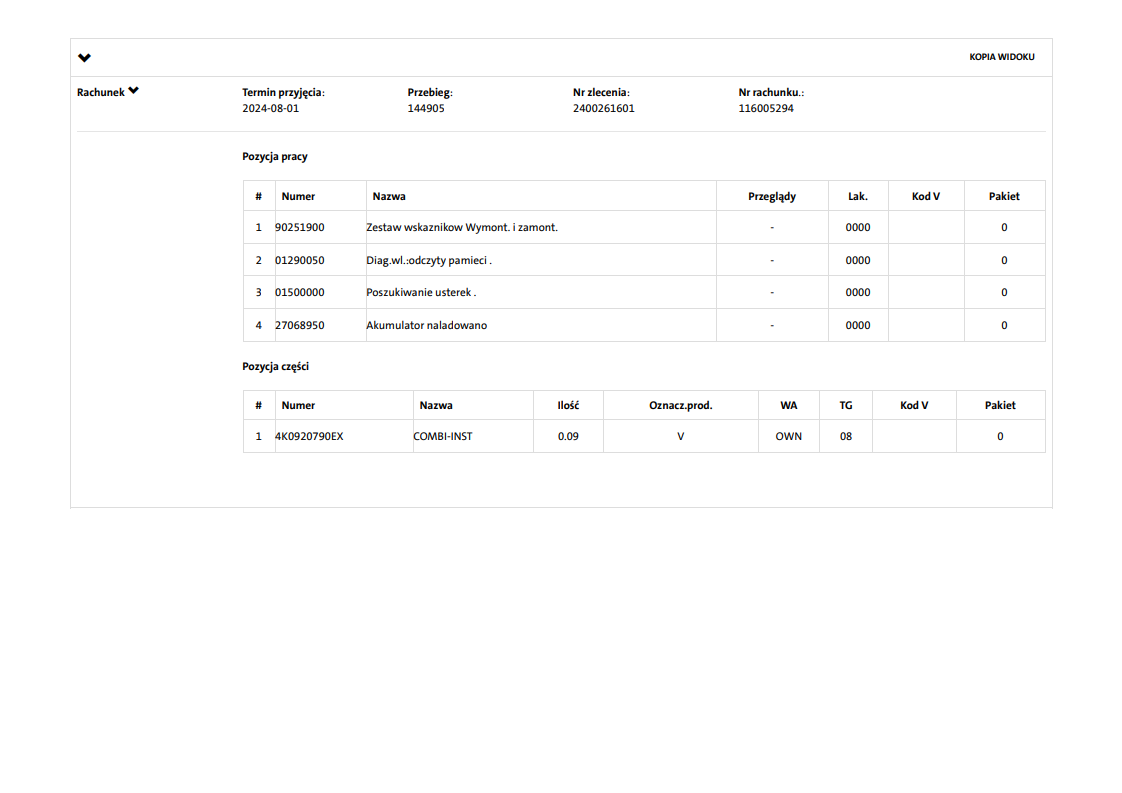Click Ilość value 0.09

point(568,437)
